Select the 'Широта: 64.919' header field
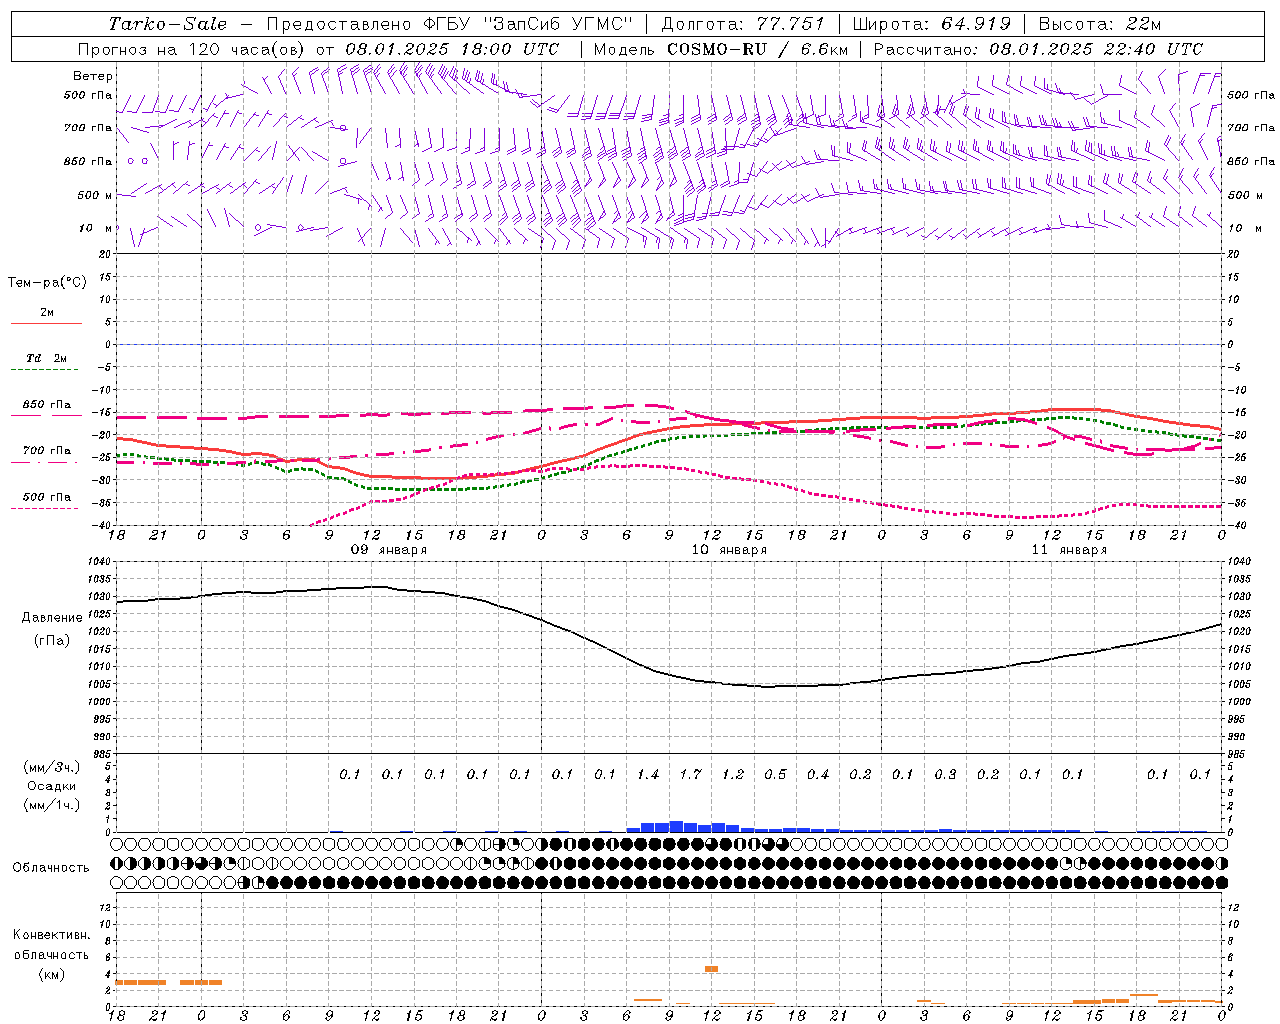Viewport: 1280px width, 1024px height. coord(932,24)
